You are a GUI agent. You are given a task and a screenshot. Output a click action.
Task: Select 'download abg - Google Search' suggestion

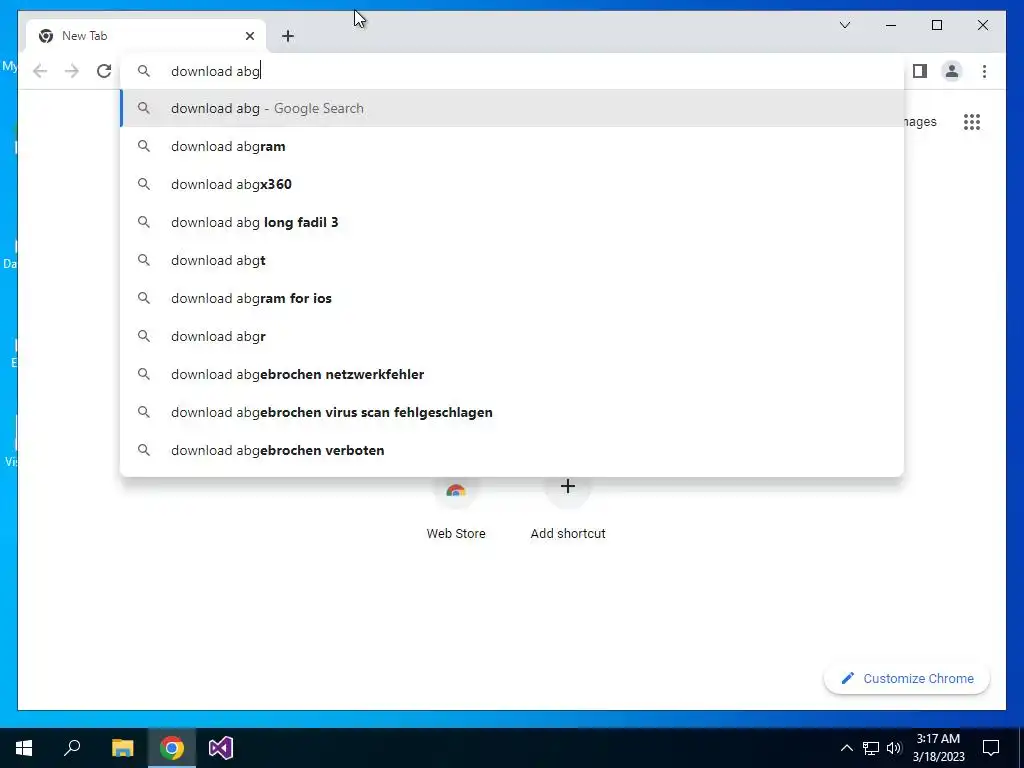513,108
